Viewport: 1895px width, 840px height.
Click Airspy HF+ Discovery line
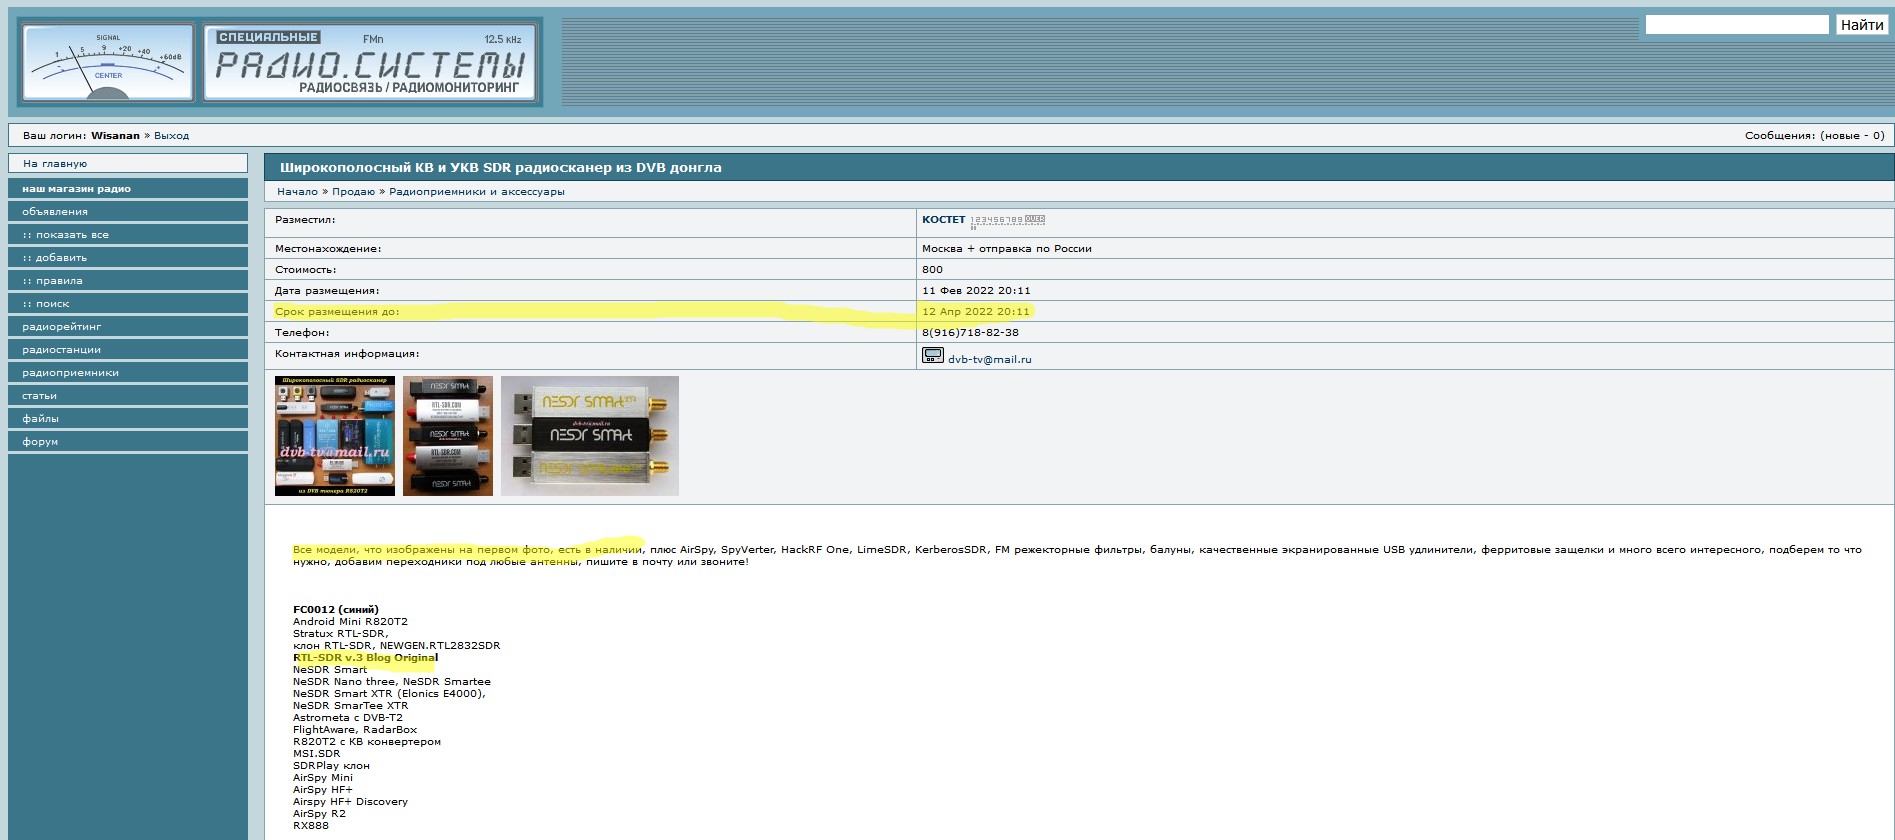(x=350, y=802)
